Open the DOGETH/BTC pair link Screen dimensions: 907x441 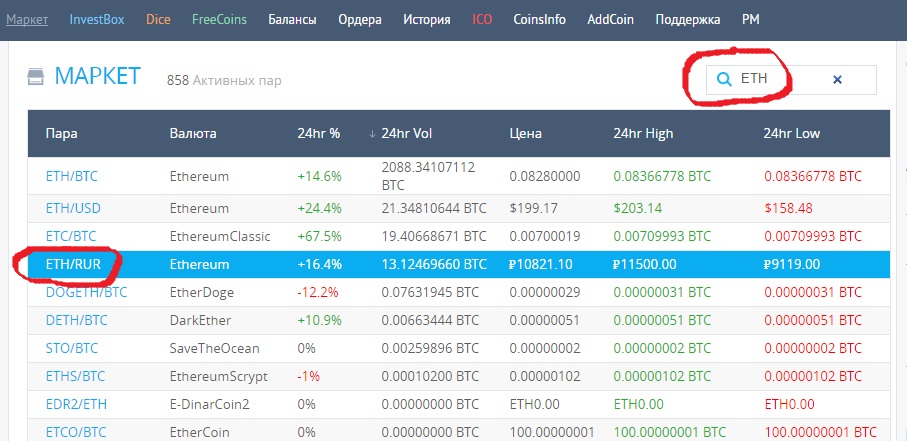click(86, 293)
